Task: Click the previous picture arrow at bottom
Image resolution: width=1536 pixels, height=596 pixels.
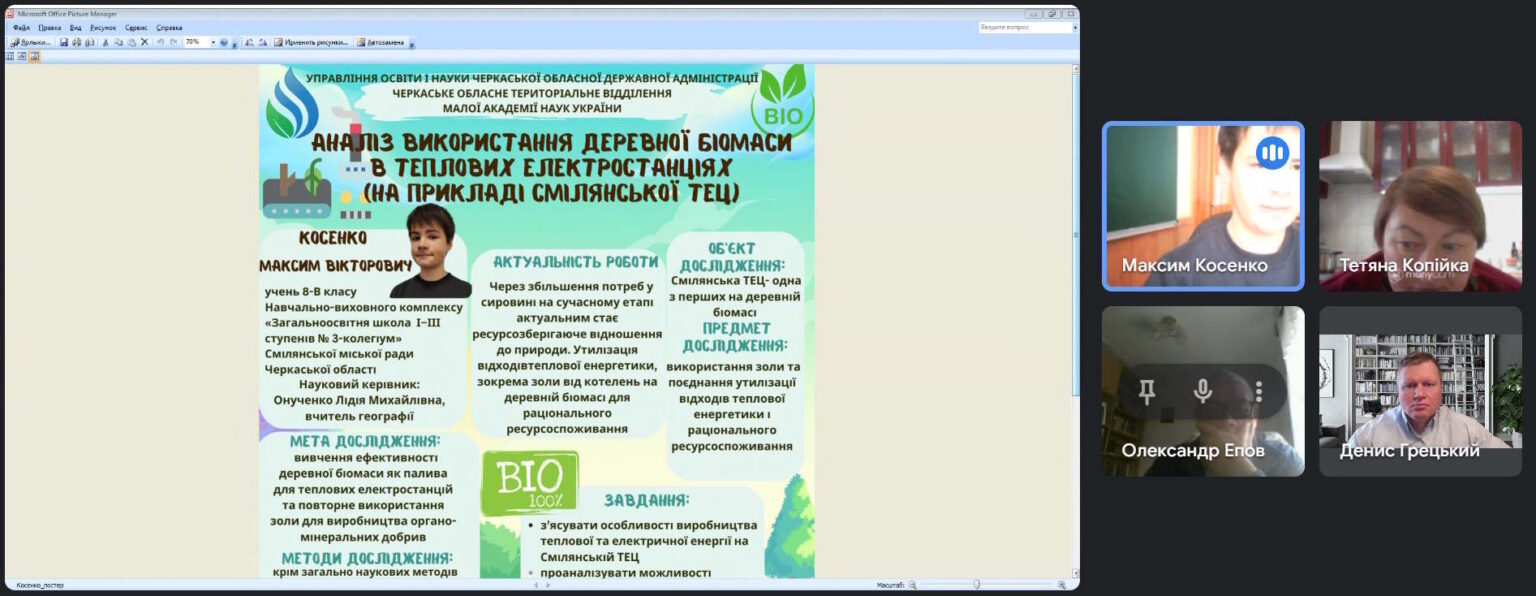Action: [x=535, y=585]
